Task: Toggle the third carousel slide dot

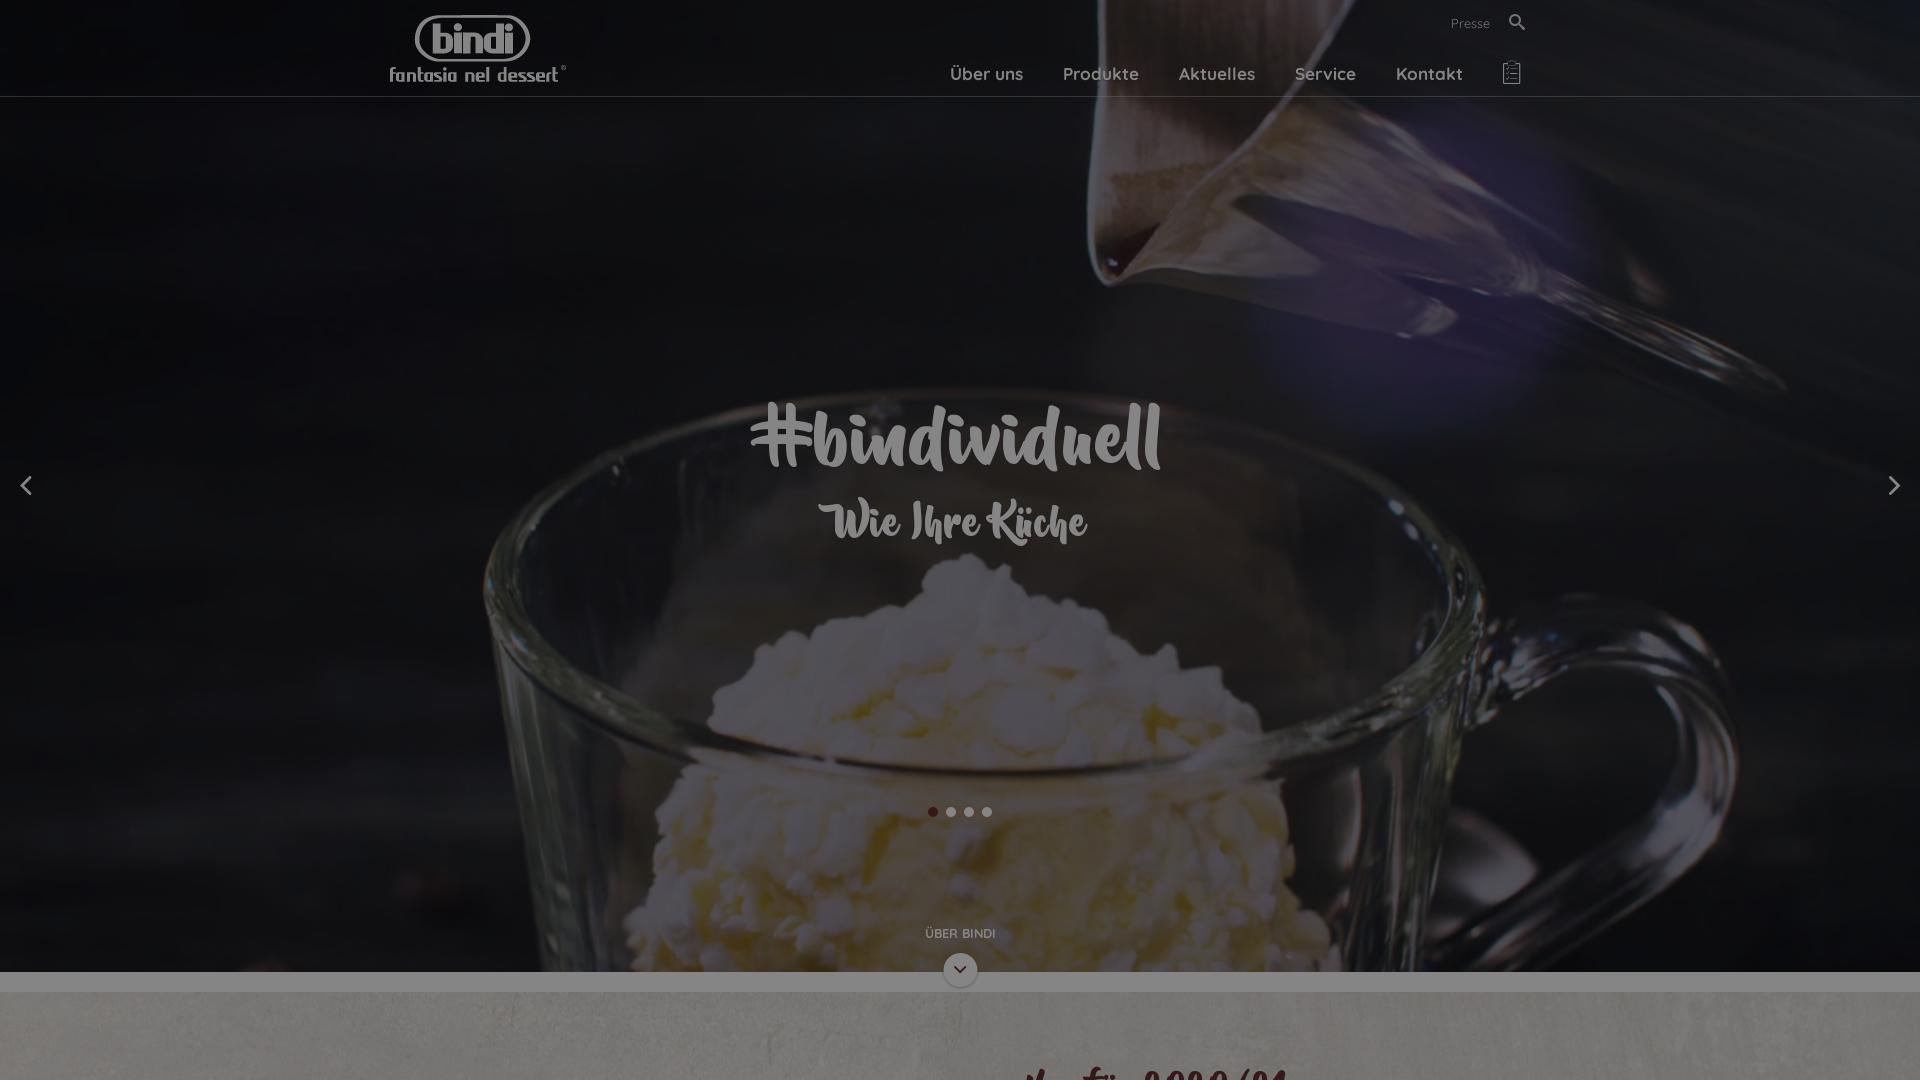Action: [969, 811]
